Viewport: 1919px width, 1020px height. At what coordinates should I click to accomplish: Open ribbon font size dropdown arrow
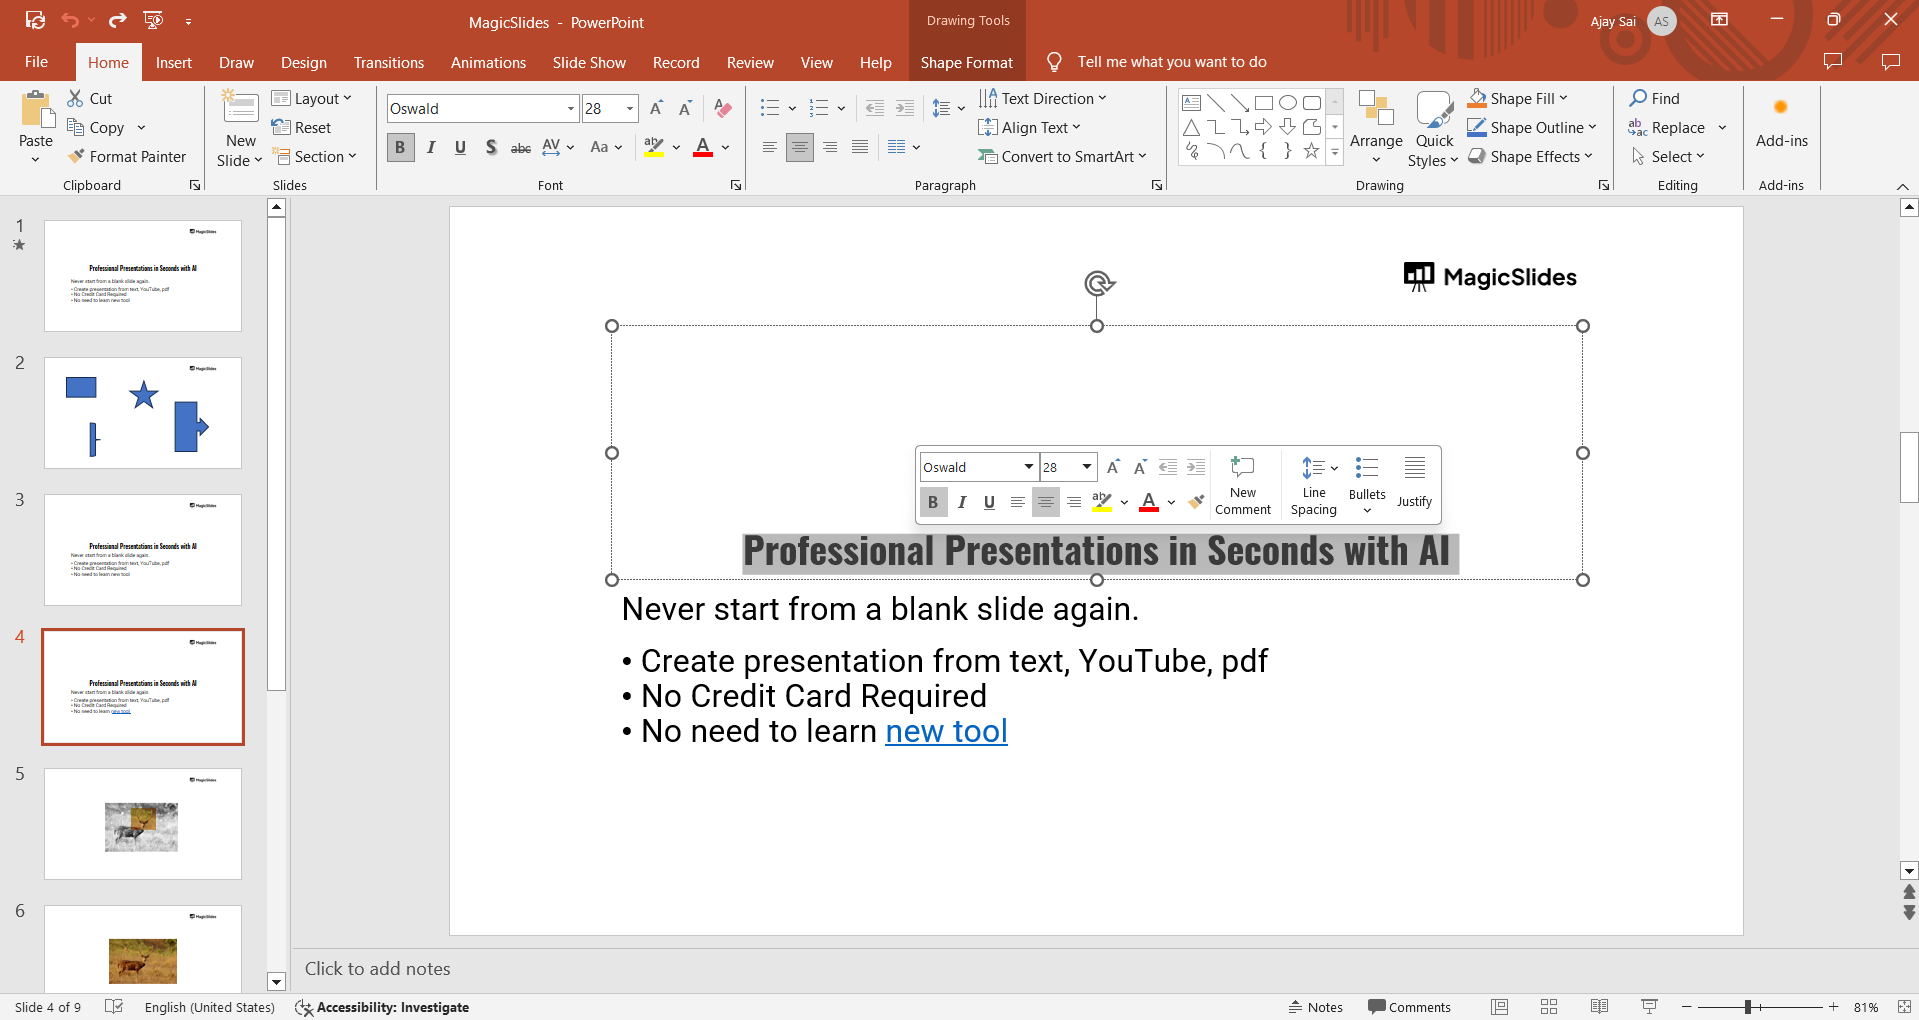pos(630,108)
